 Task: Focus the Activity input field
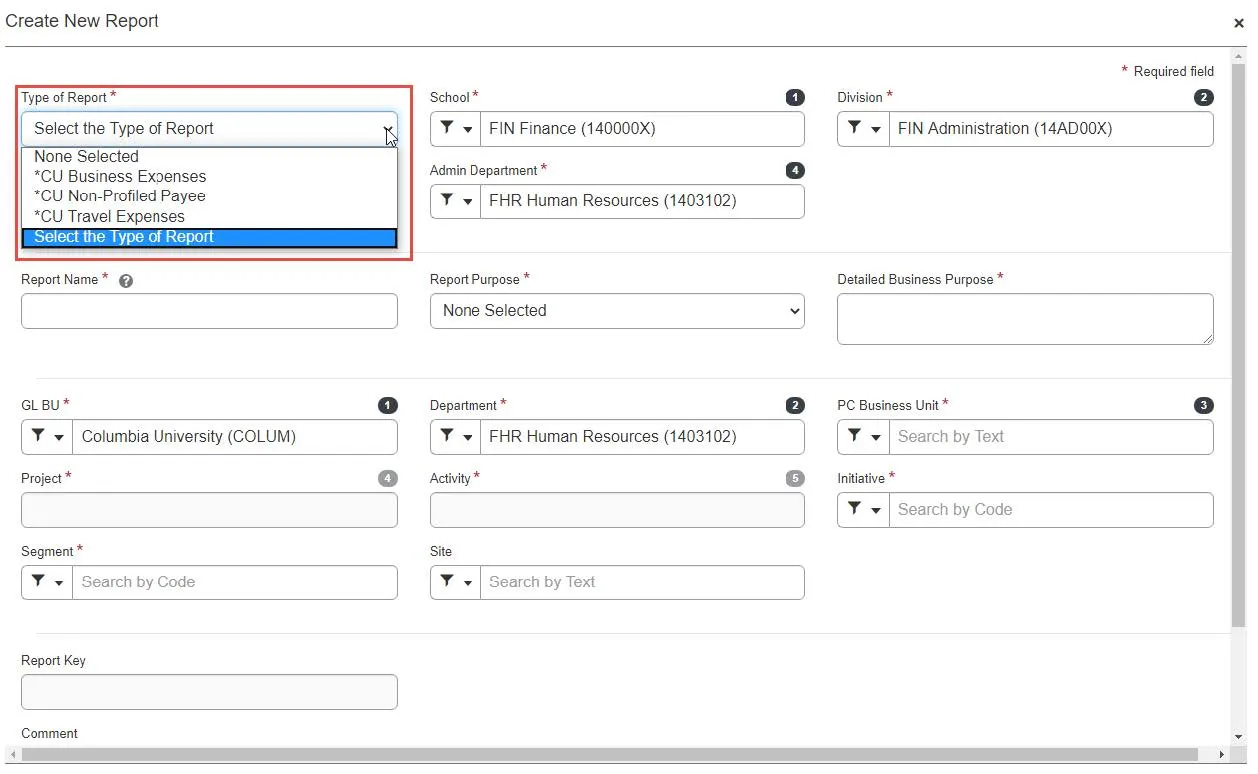pos(617,510)
